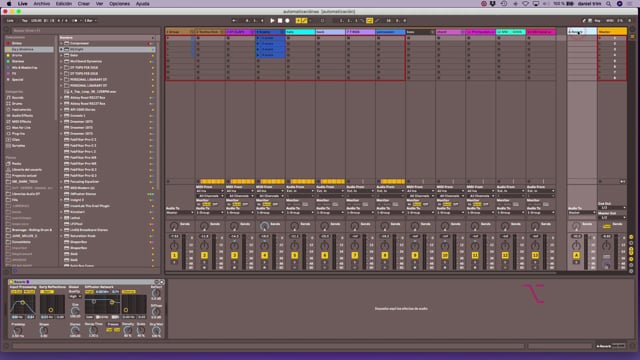
Task: Click the Link button
Action: tap(10, 20)
